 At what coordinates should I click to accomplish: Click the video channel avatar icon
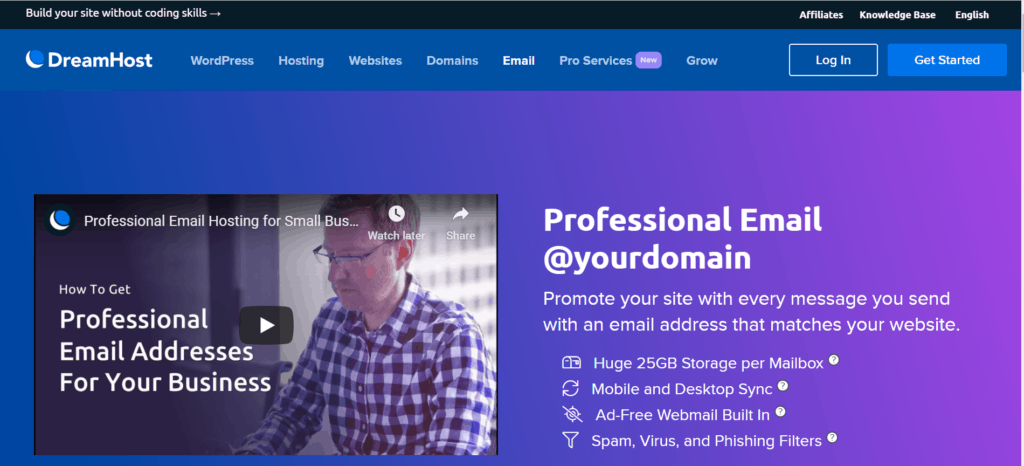point(60,220)
